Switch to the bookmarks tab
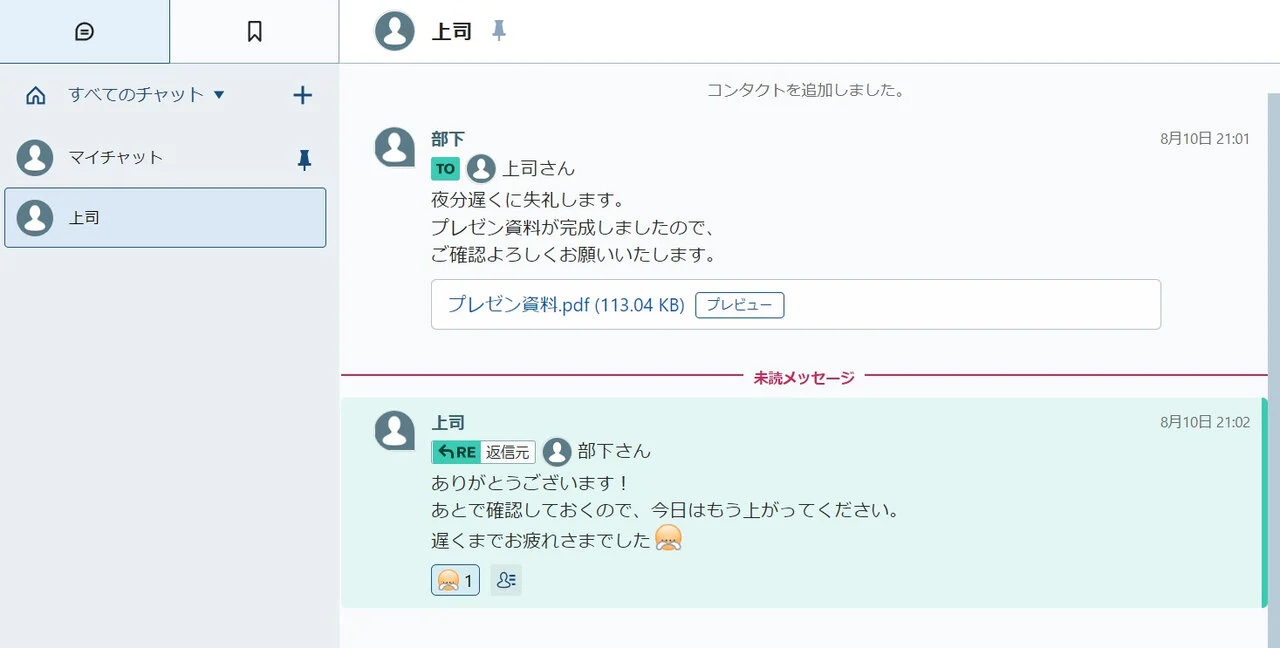1280x648 pixels. pyautogui.click(x=254, y=32)
